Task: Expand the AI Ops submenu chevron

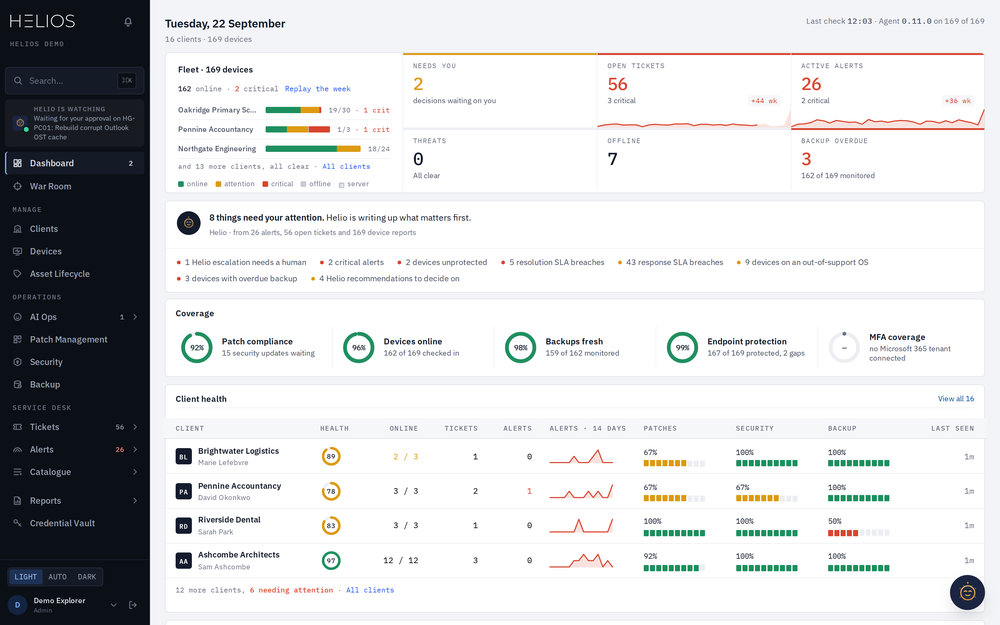Action: [135, 317]
